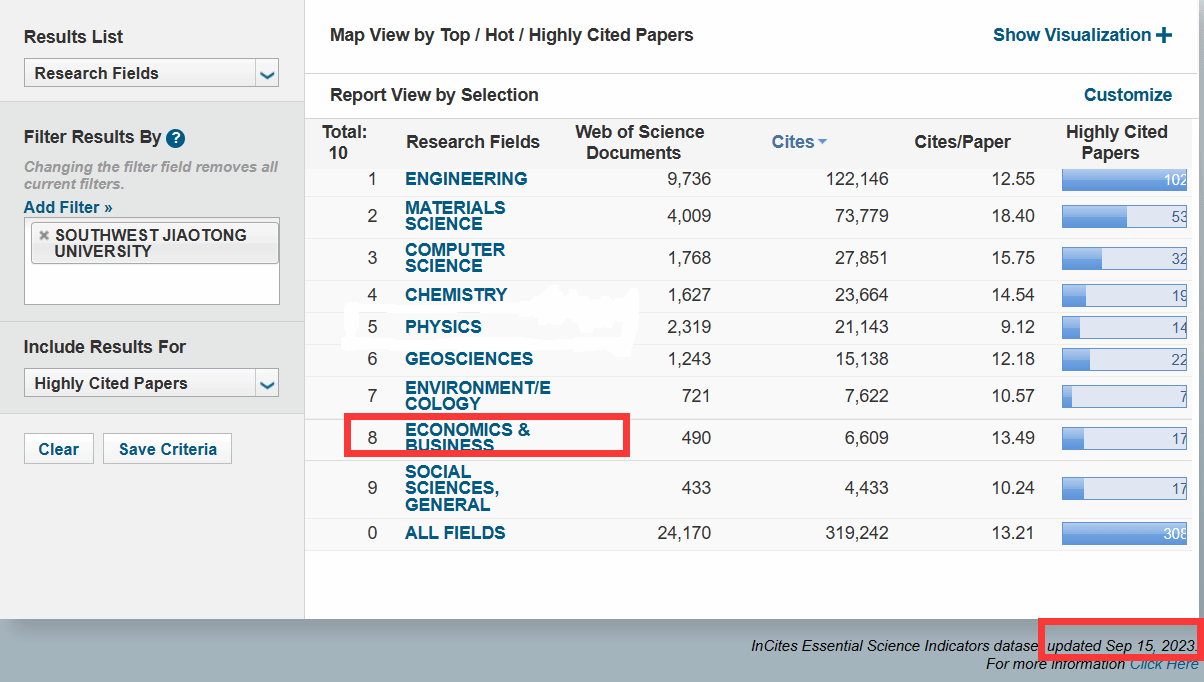
Task: Click the Cites sort arrow
Action: [823, 142]
